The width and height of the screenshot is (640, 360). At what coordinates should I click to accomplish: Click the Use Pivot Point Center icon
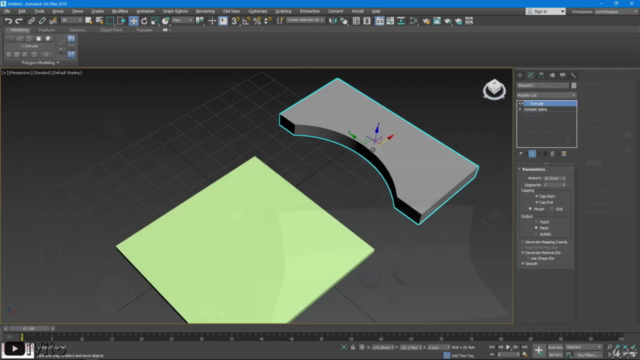coord(200,21)
